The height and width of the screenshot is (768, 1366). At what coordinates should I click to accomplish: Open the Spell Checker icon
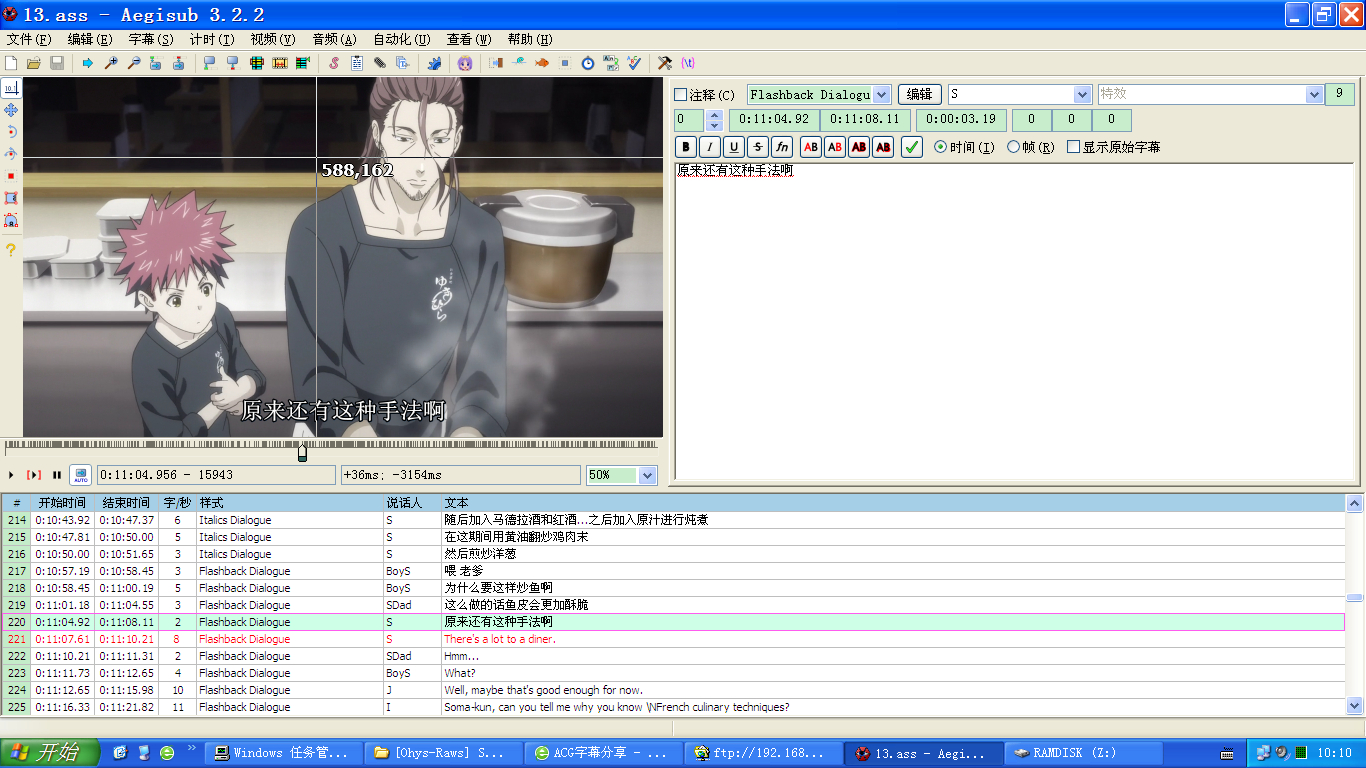pyautogui.click(x=634, y=63)
